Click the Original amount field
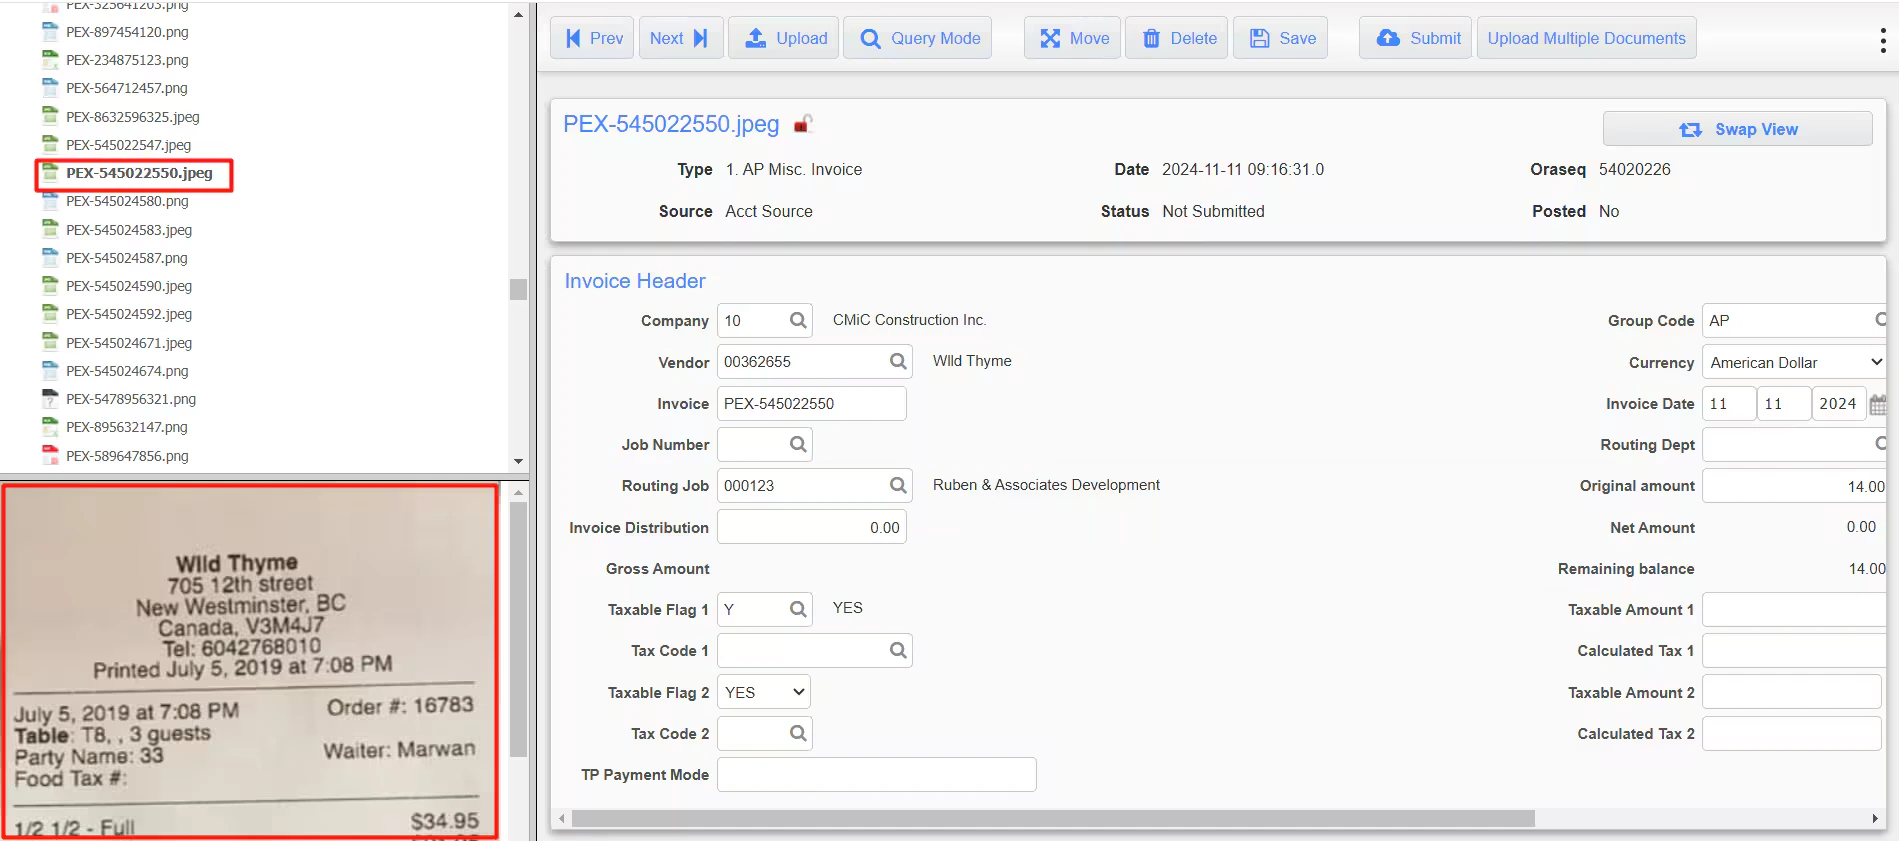 1794,486
